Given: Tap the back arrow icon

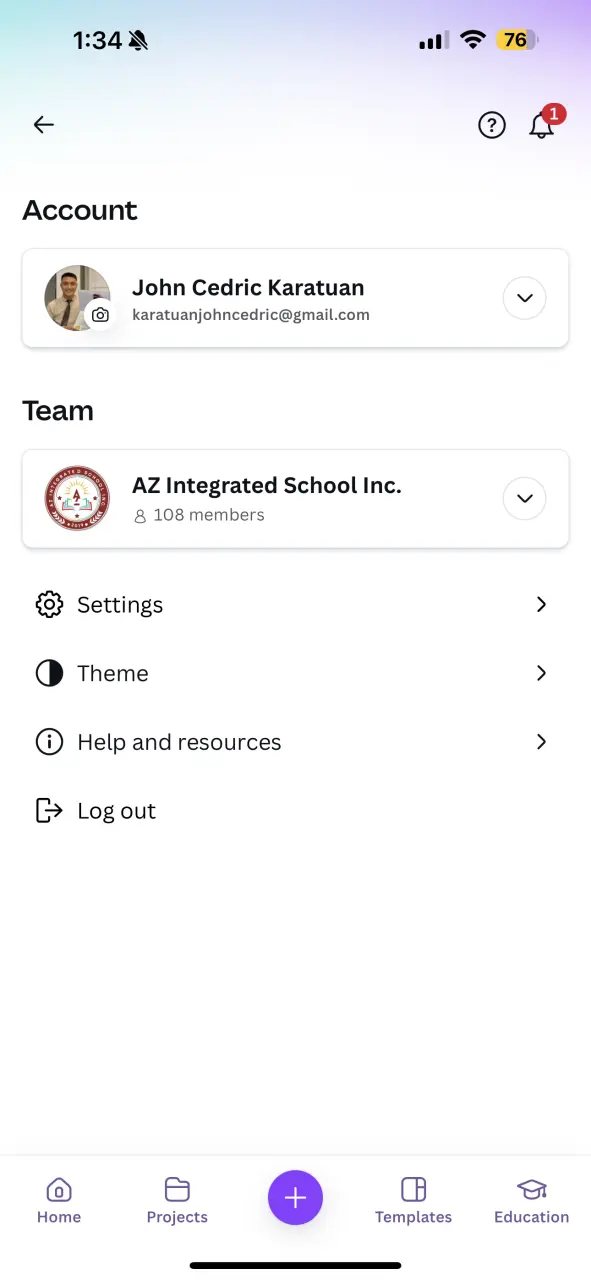Looking at the screenshot, I should click(x=43, y=125).
